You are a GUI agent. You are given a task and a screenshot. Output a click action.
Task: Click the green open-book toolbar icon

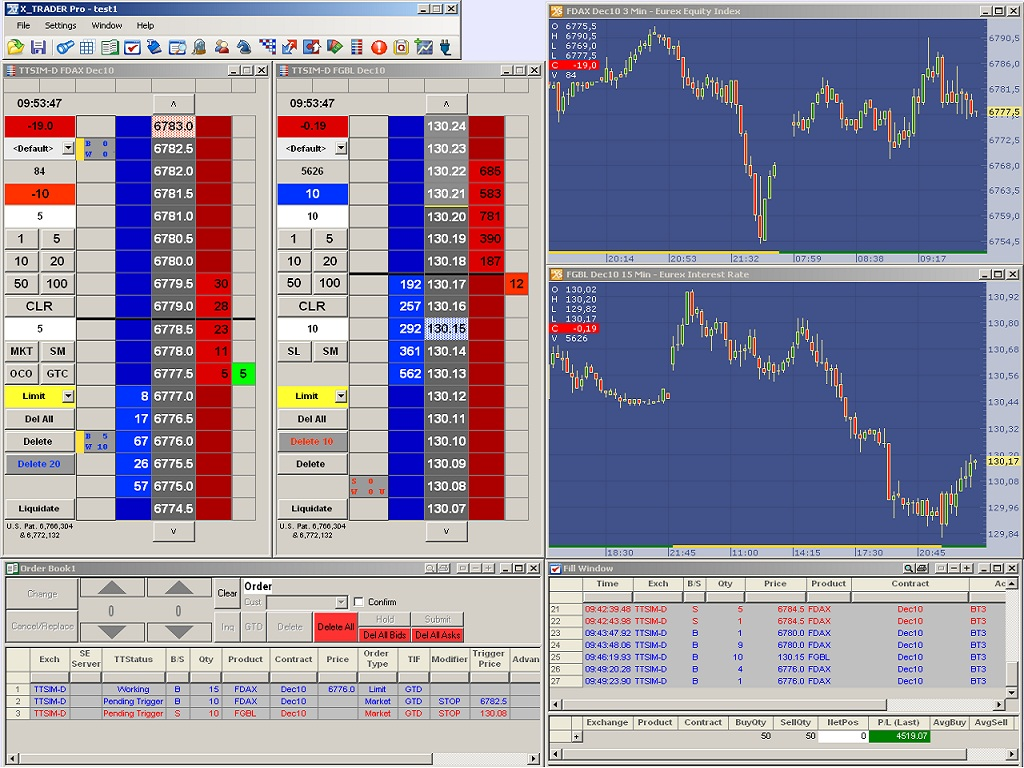[110, 47]
